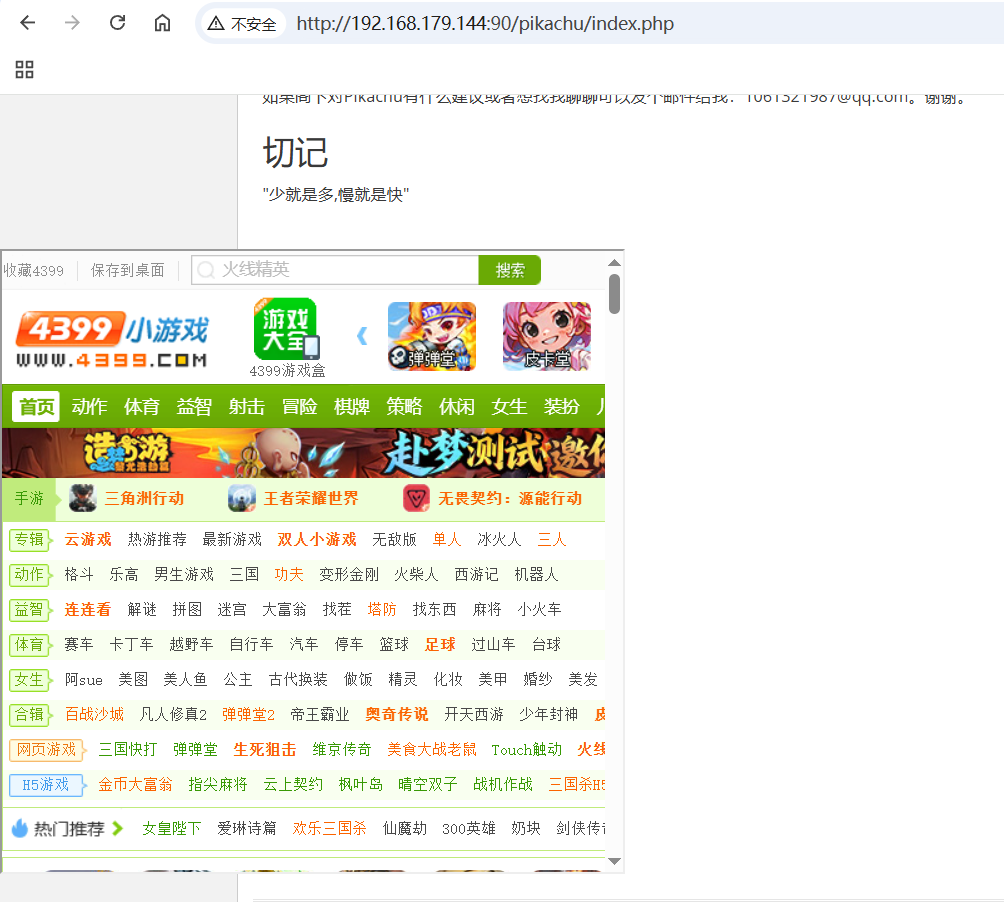Image resolution: width=1004 pixels, height=902 pixels.
Task: Open the 冰火人 link
Action: 499,540
